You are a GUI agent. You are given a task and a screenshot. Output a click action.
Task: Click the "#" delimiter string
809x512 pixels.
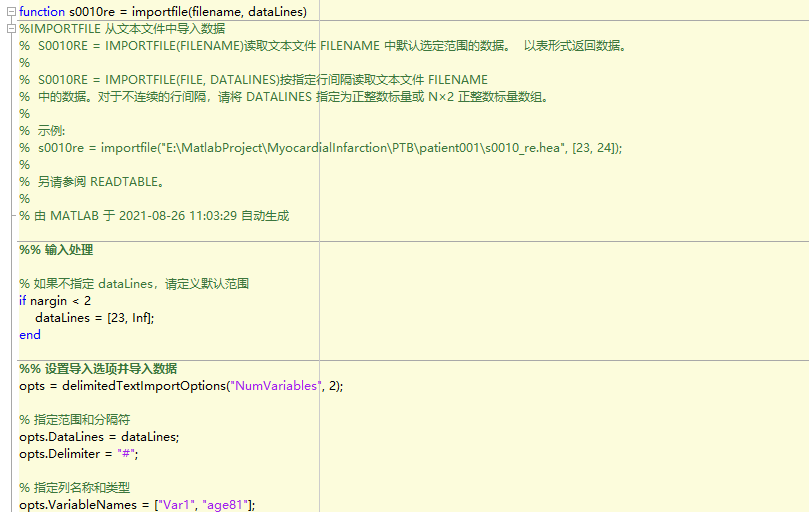(x=126, y=454)
